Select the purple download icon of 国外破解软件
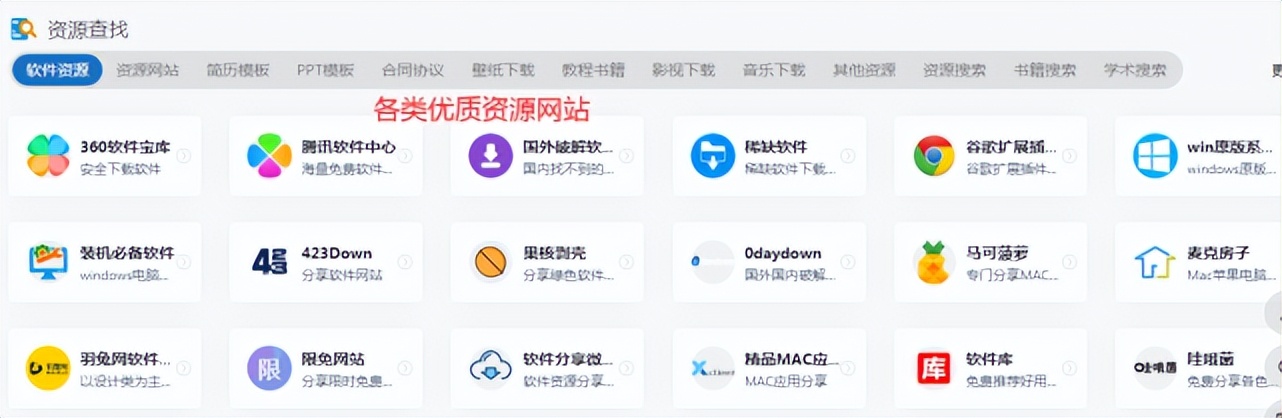 pyautogui.click(x=491, y=156)
